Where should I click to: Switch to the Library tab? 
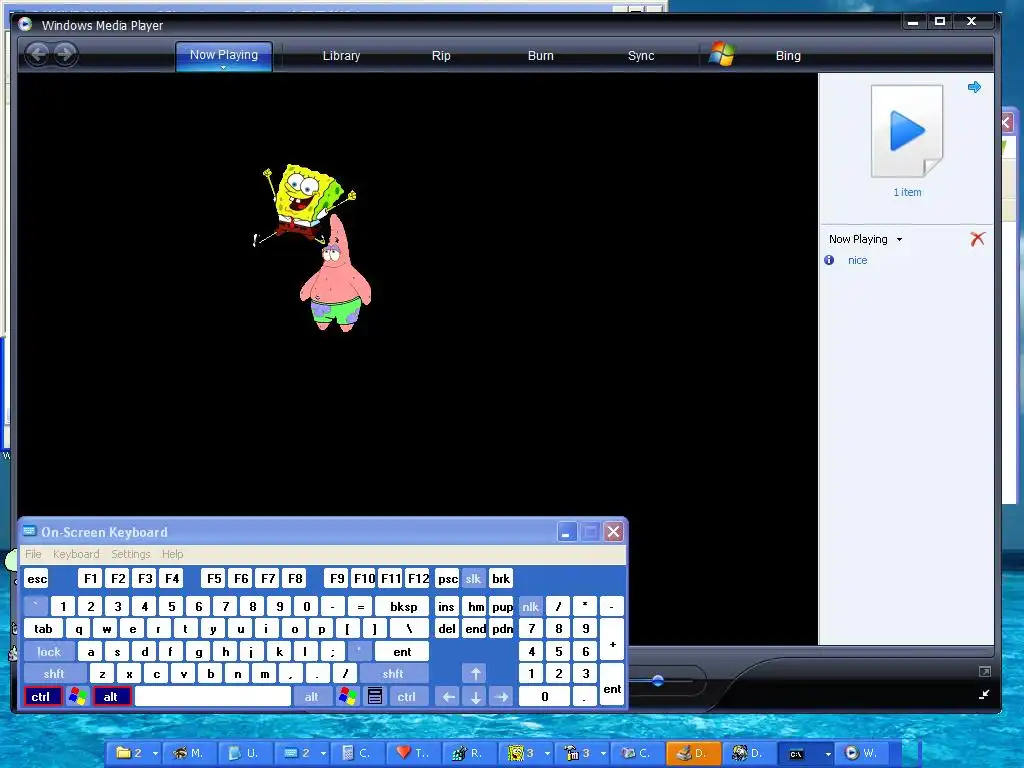(341, 56)
